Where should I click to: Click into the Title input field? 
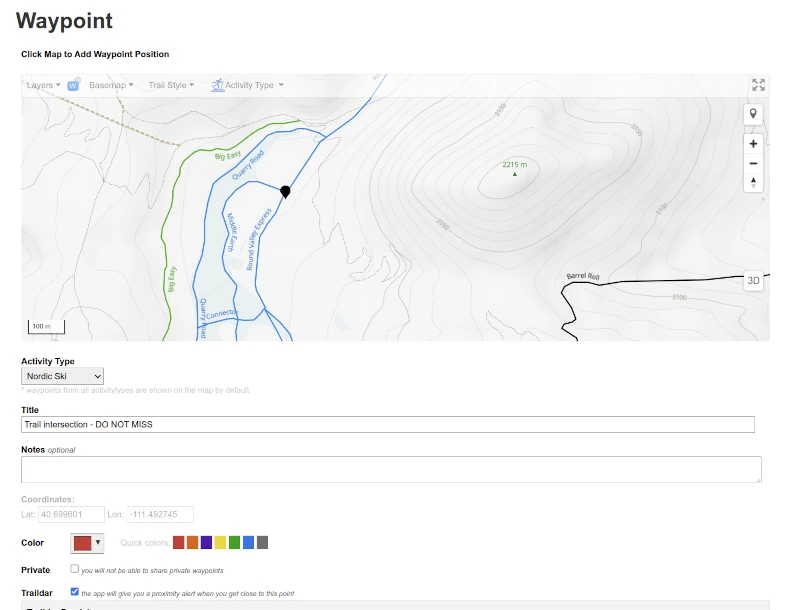coord(388,424)
